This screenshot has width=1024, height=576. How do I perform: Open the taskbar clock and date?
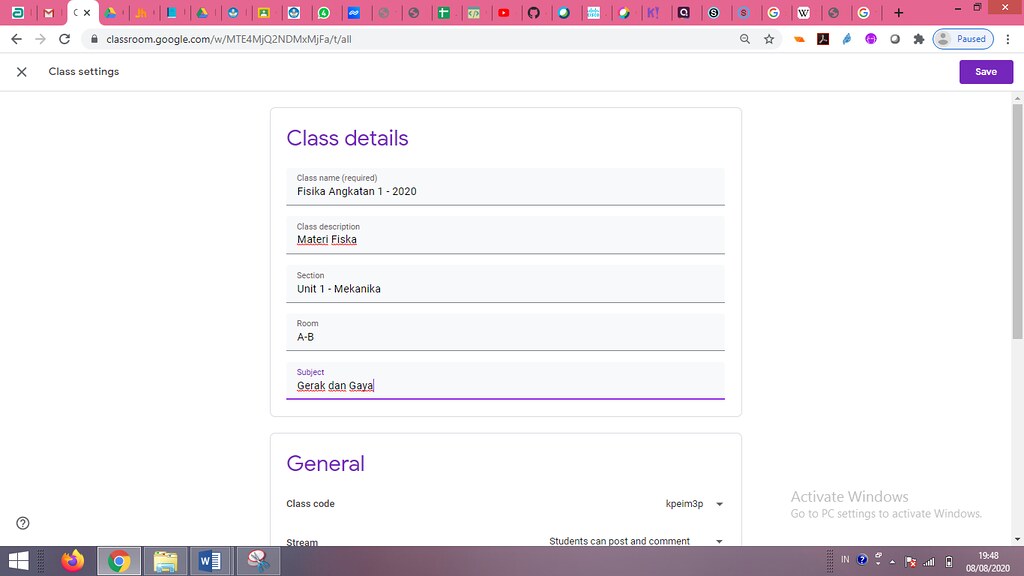pyautogui.click(x=988, y=562)
